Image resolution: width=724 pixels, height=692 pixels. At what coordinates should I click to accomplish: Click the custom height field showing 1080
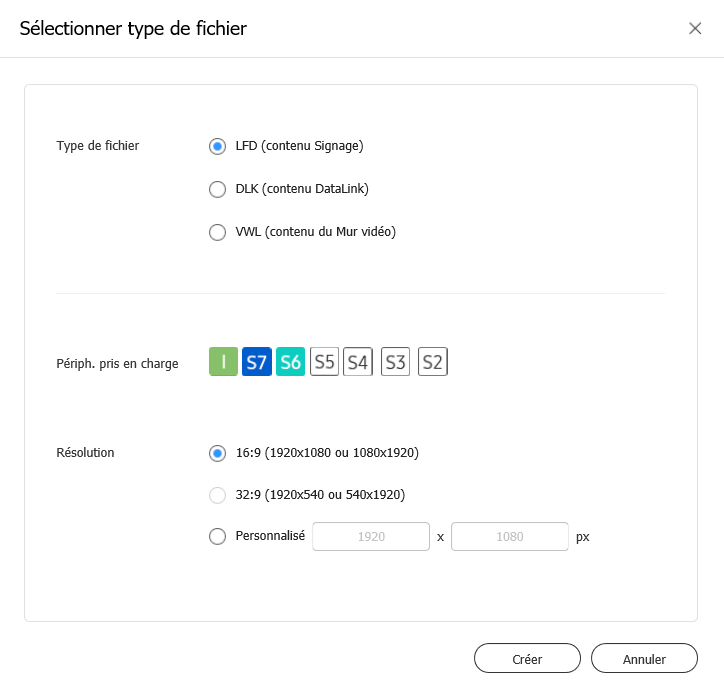pyautogui.click(x=509, y=537)
